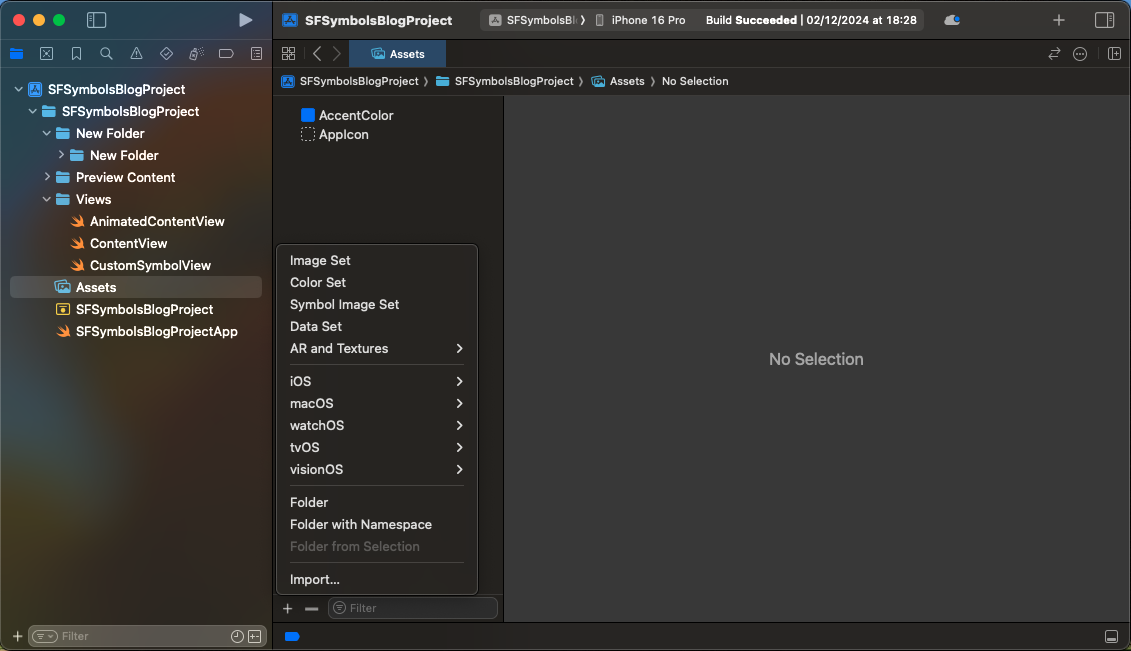Open the Find navigator magnifier icon

point(106,53)
